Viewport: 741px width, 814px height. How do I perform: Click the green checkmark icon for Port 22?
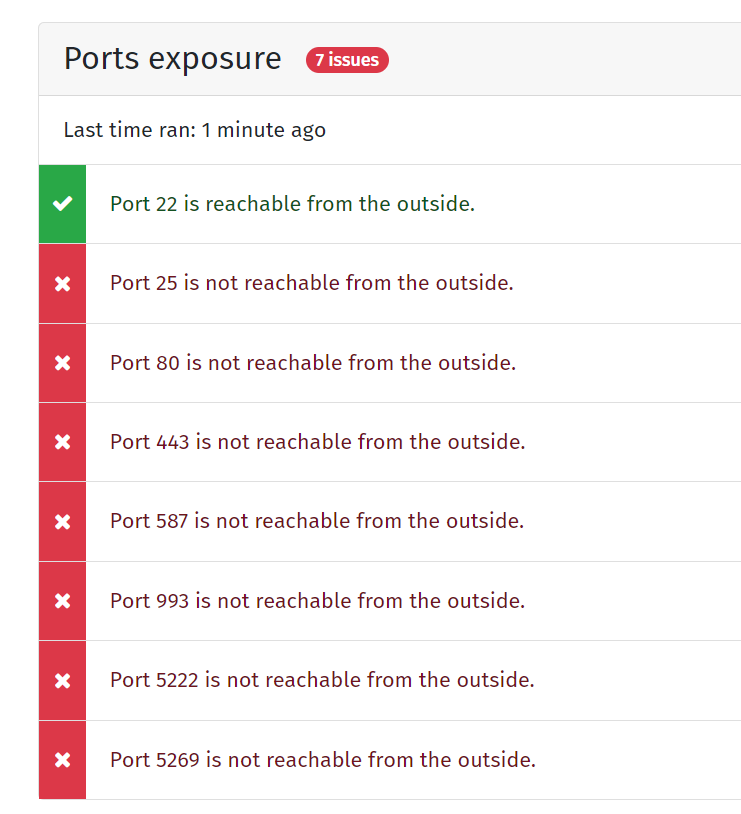coord(62,204)
